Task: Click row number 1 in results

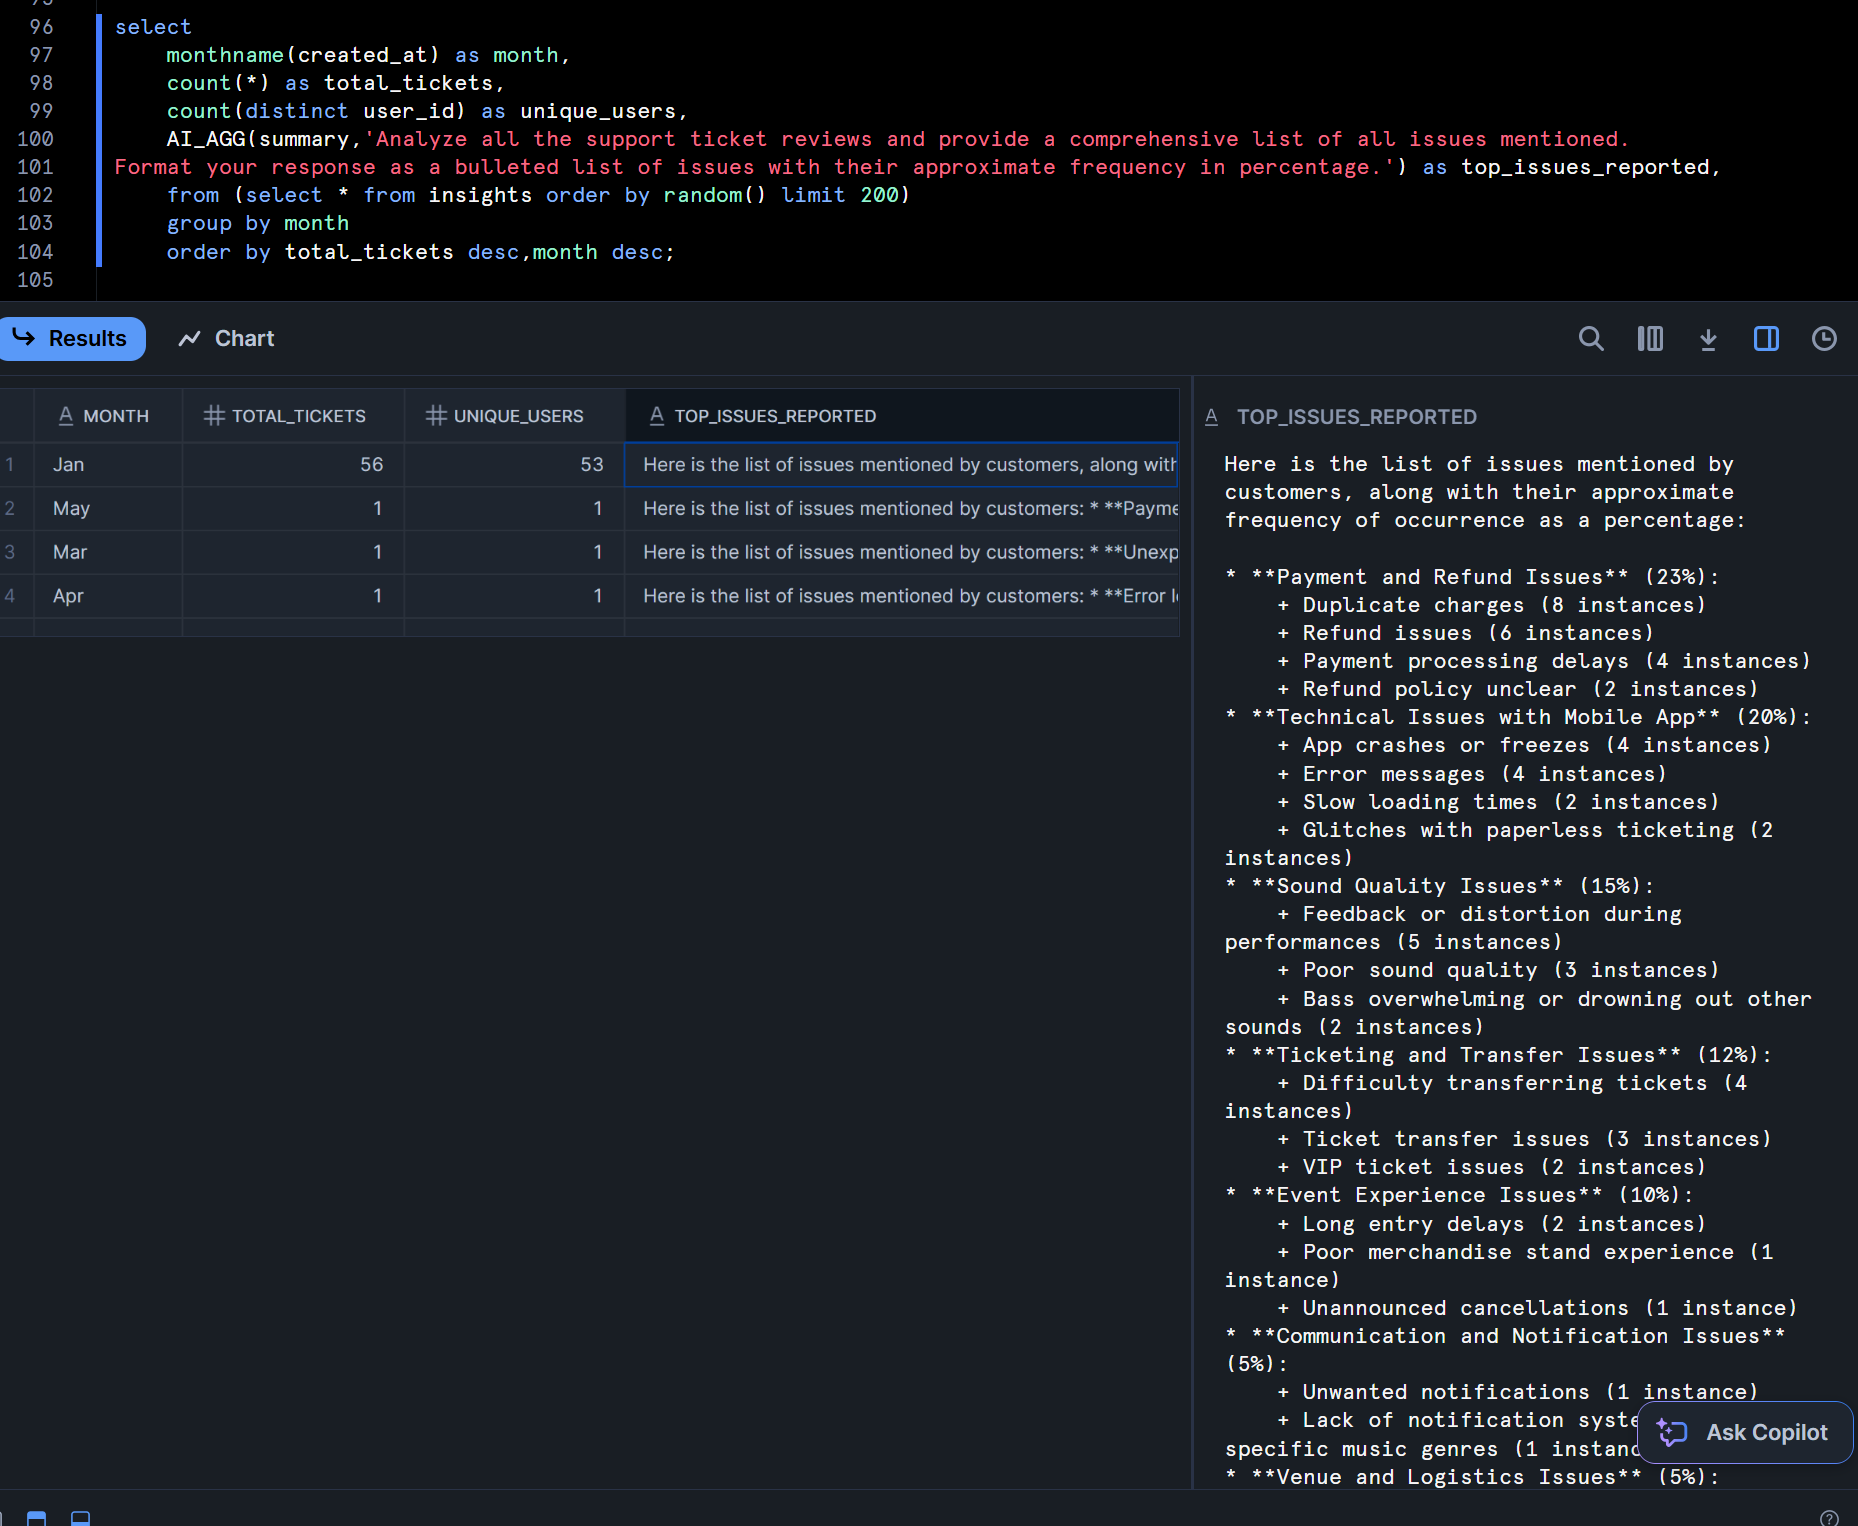Action: point(10,464)
